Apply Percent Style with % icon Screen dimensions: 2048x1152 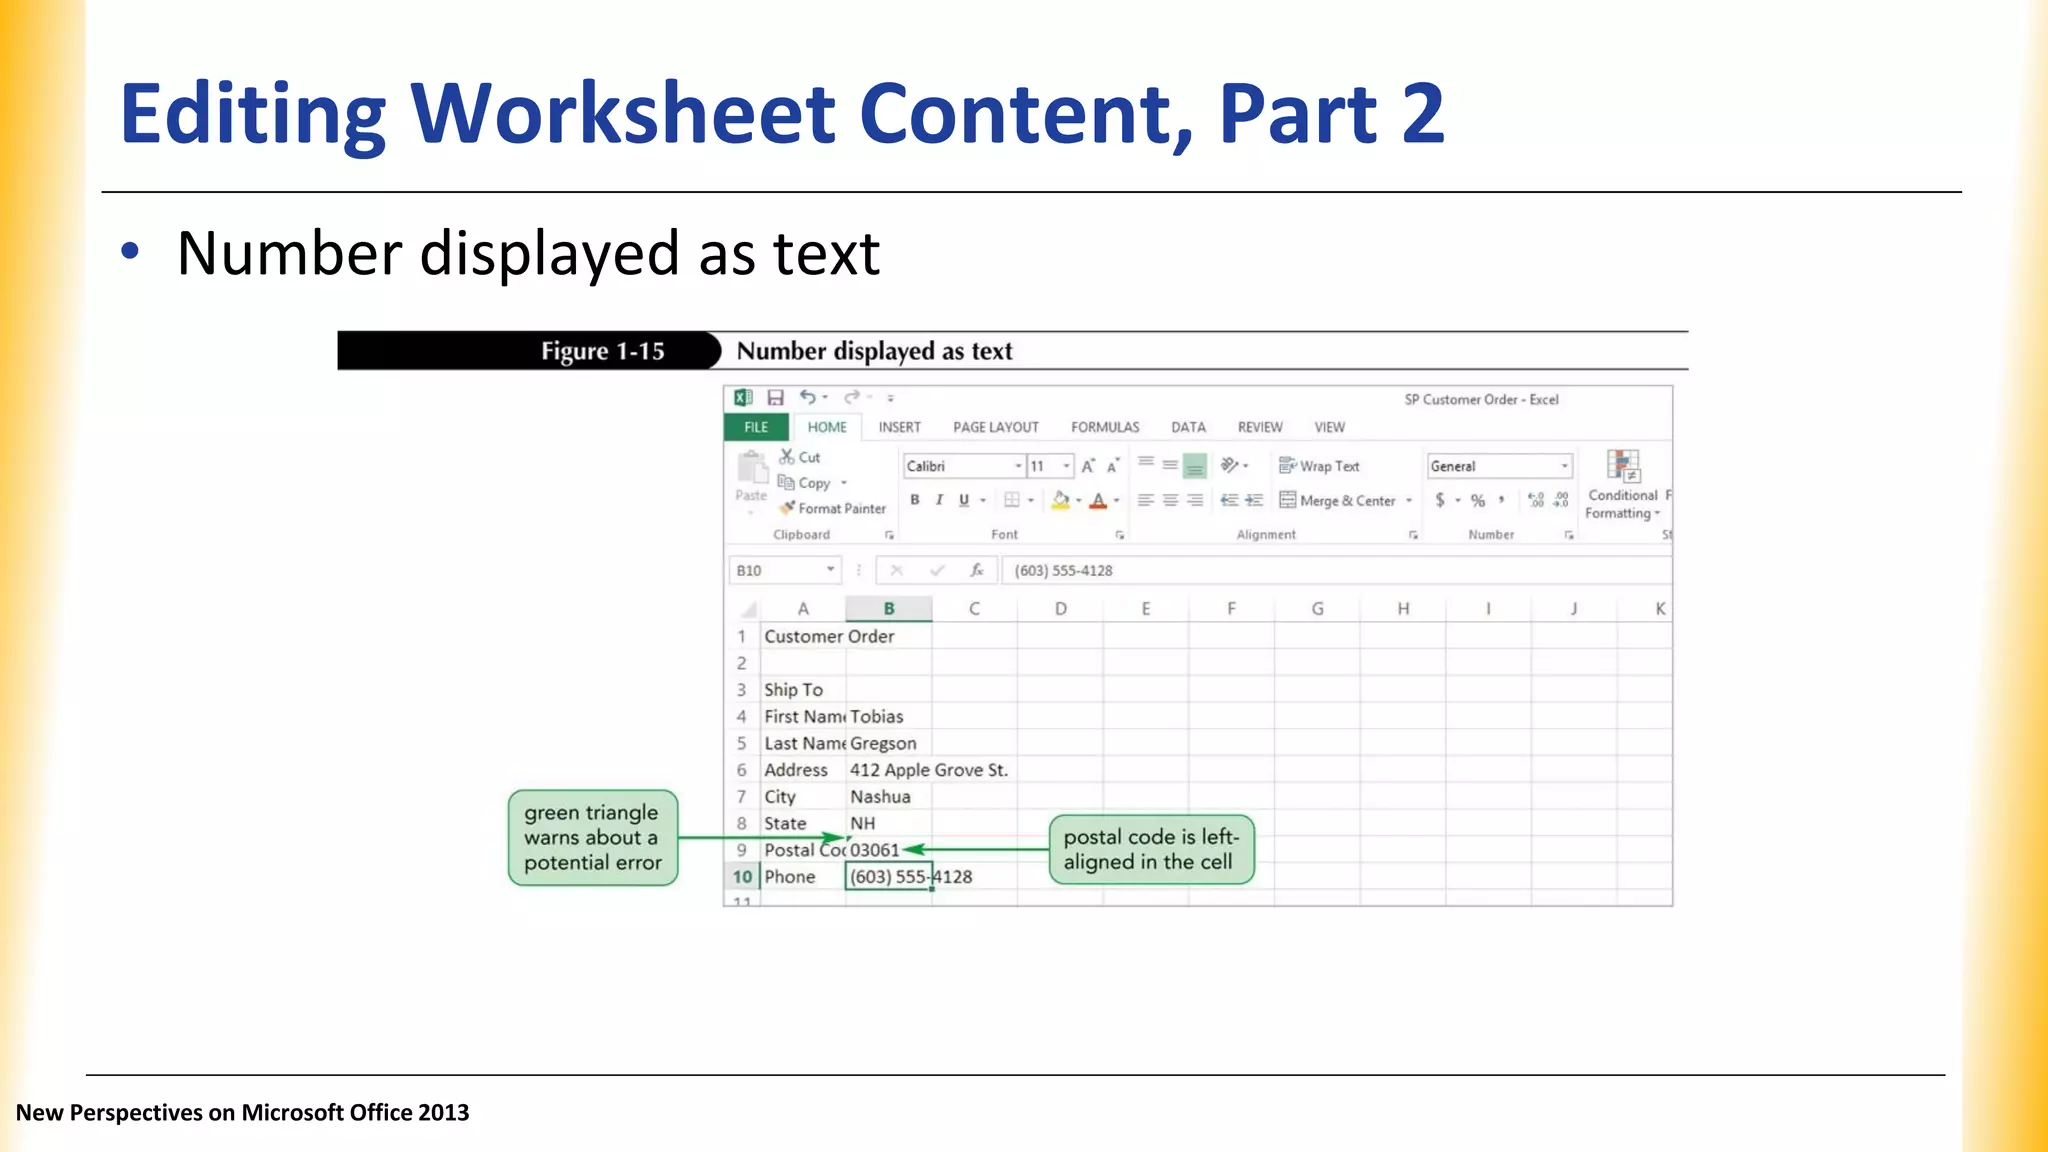point(1478,500)
